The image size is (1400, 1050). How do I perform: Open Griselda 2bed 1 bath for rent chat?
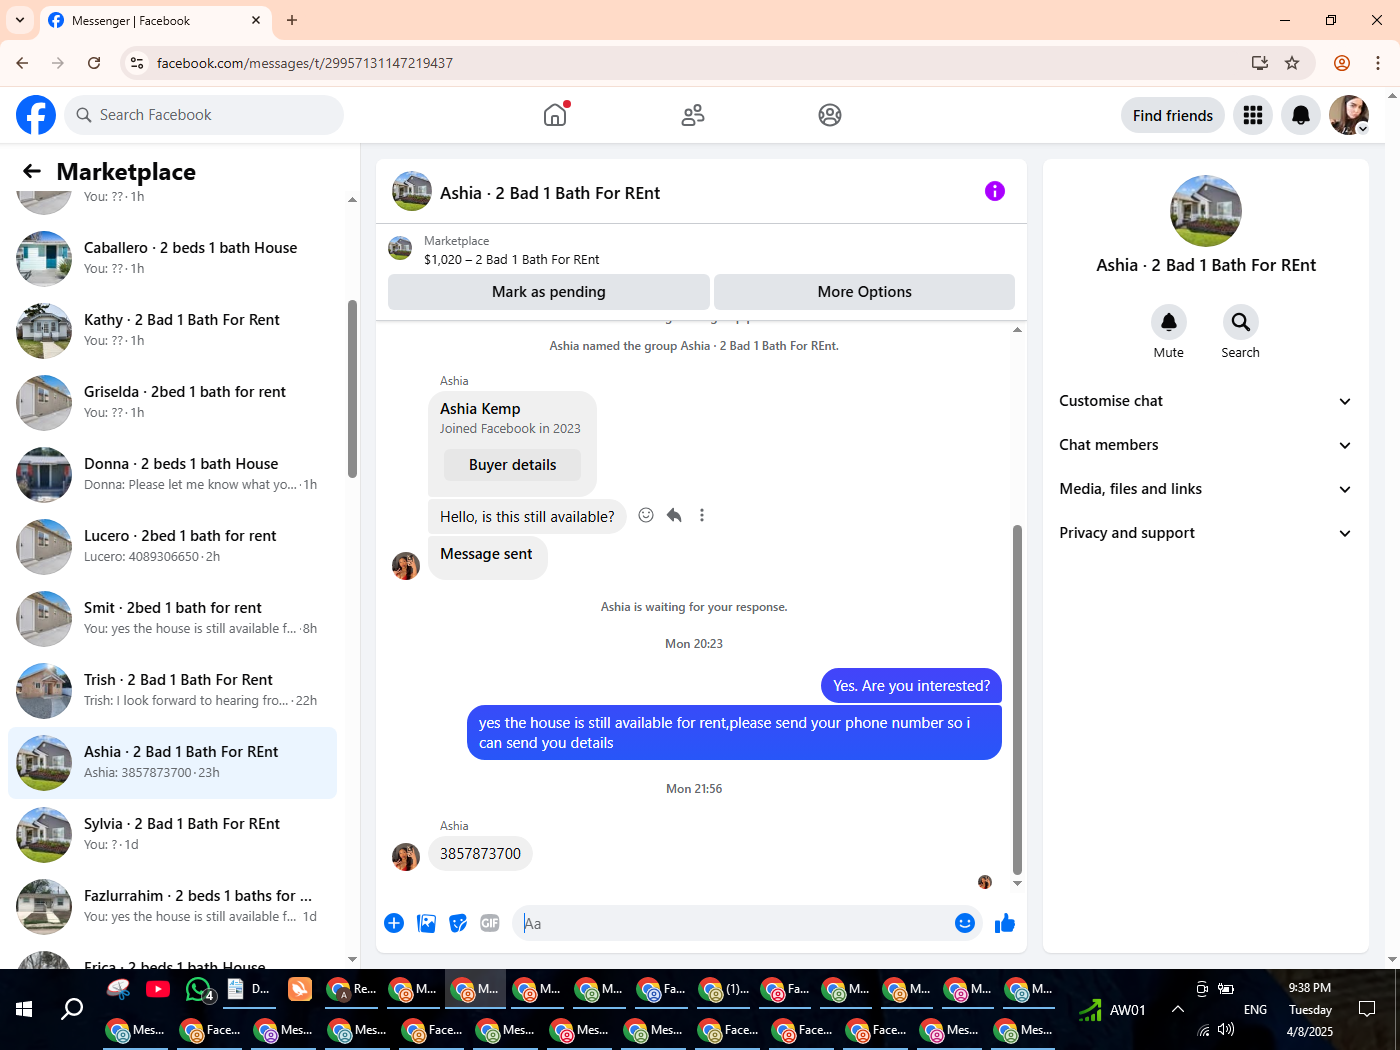click(172, 403)
